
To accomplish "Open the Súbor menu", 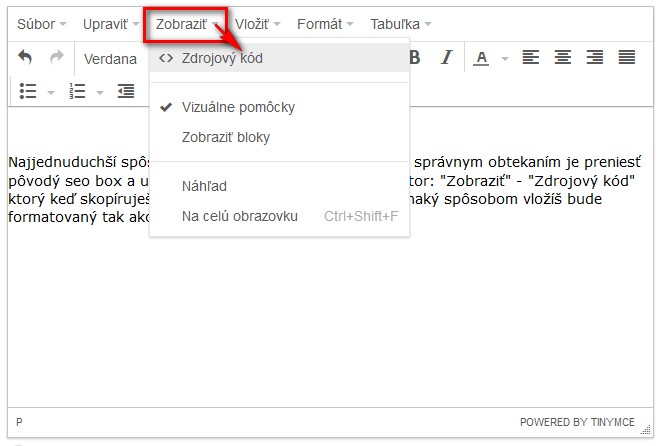I will 42,23.
